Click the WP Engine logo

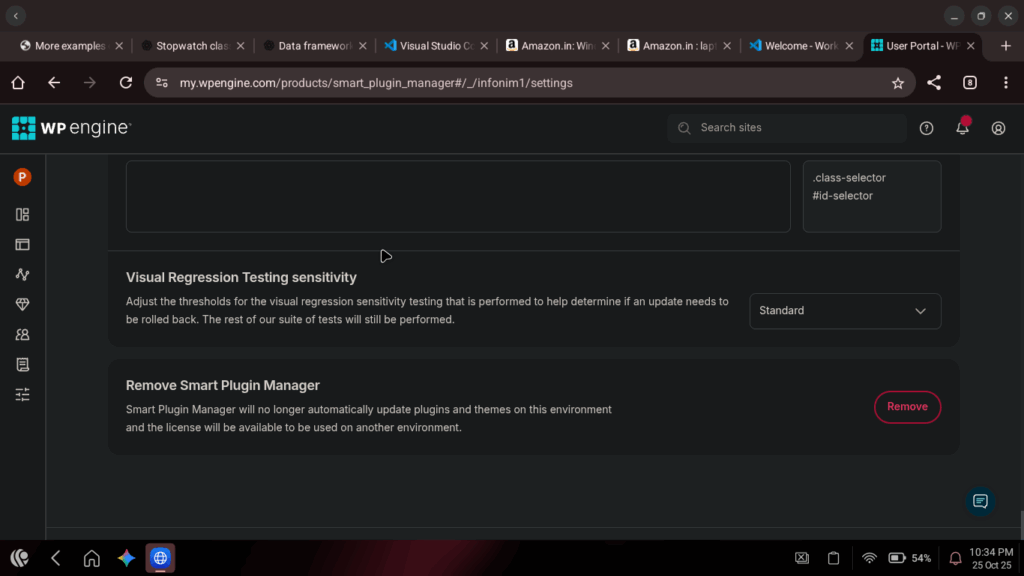pyautogui.click(x=71, y=128)
